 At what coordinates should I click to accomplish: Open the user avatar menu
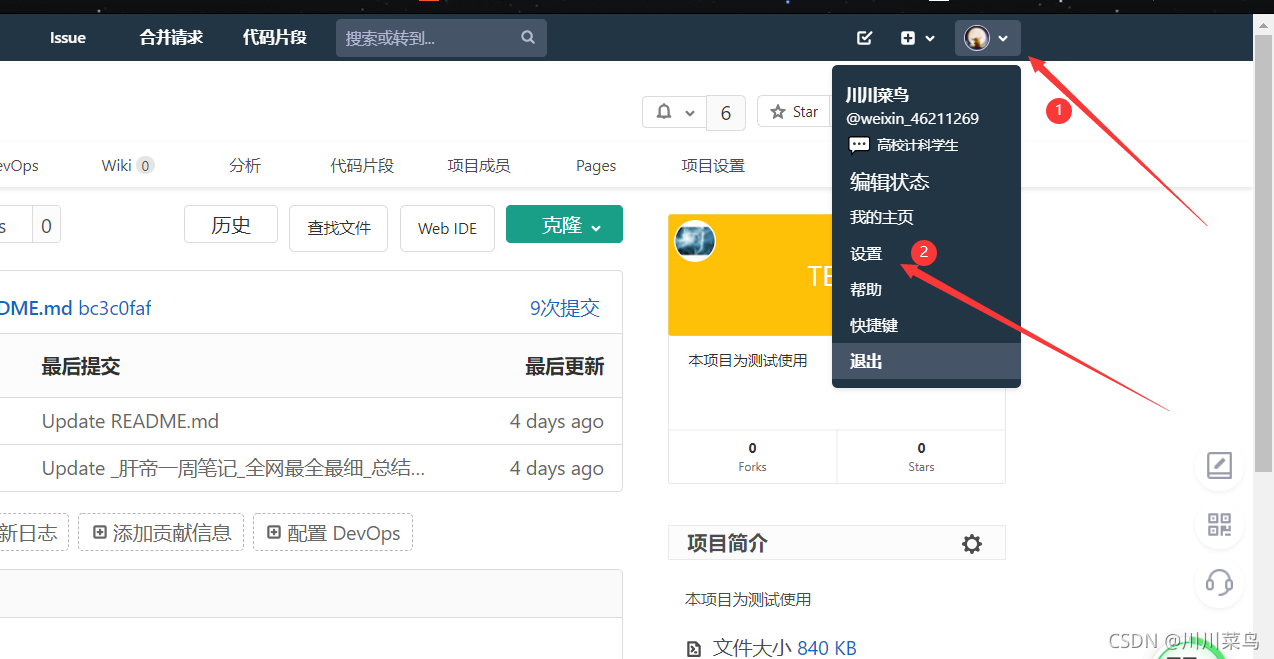(987, 38)
